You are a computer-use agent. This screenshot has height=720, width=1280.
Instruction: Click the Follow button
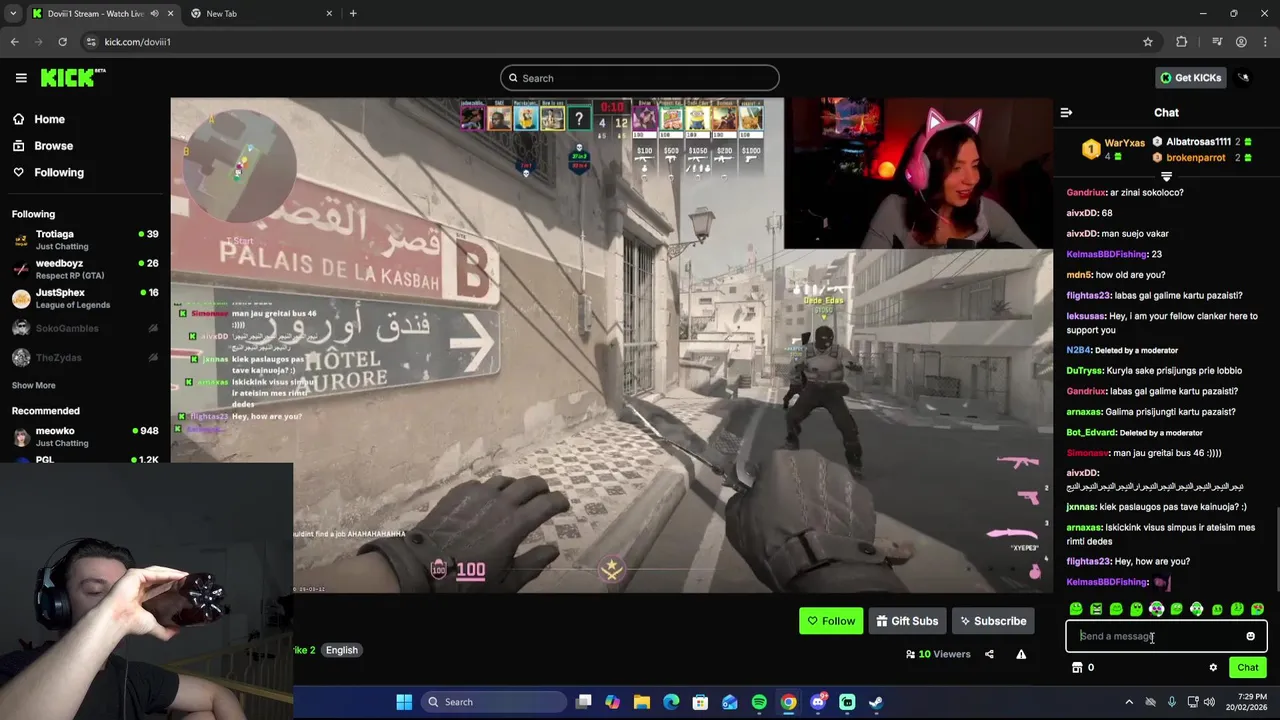[x=831, y=621]
